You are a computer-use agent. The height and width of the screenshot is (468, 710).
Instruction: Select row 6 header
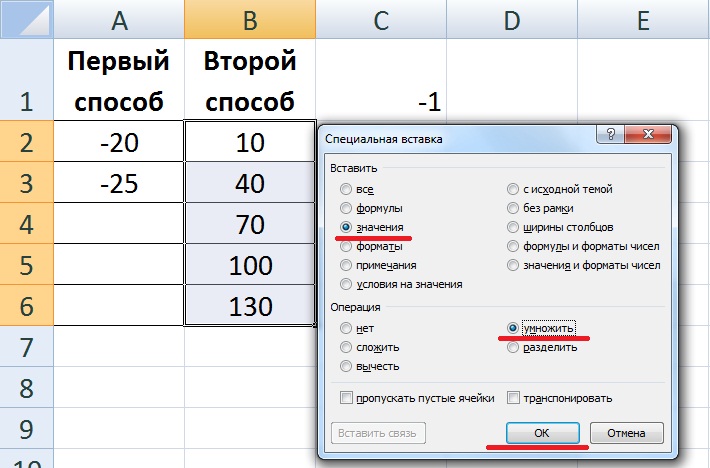tap(27, 305)
